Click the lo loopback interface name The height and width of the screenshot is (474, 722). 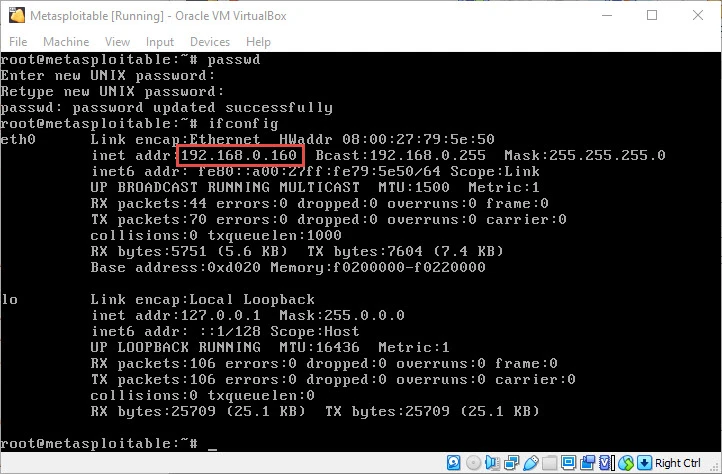click(x=9, y=299)
